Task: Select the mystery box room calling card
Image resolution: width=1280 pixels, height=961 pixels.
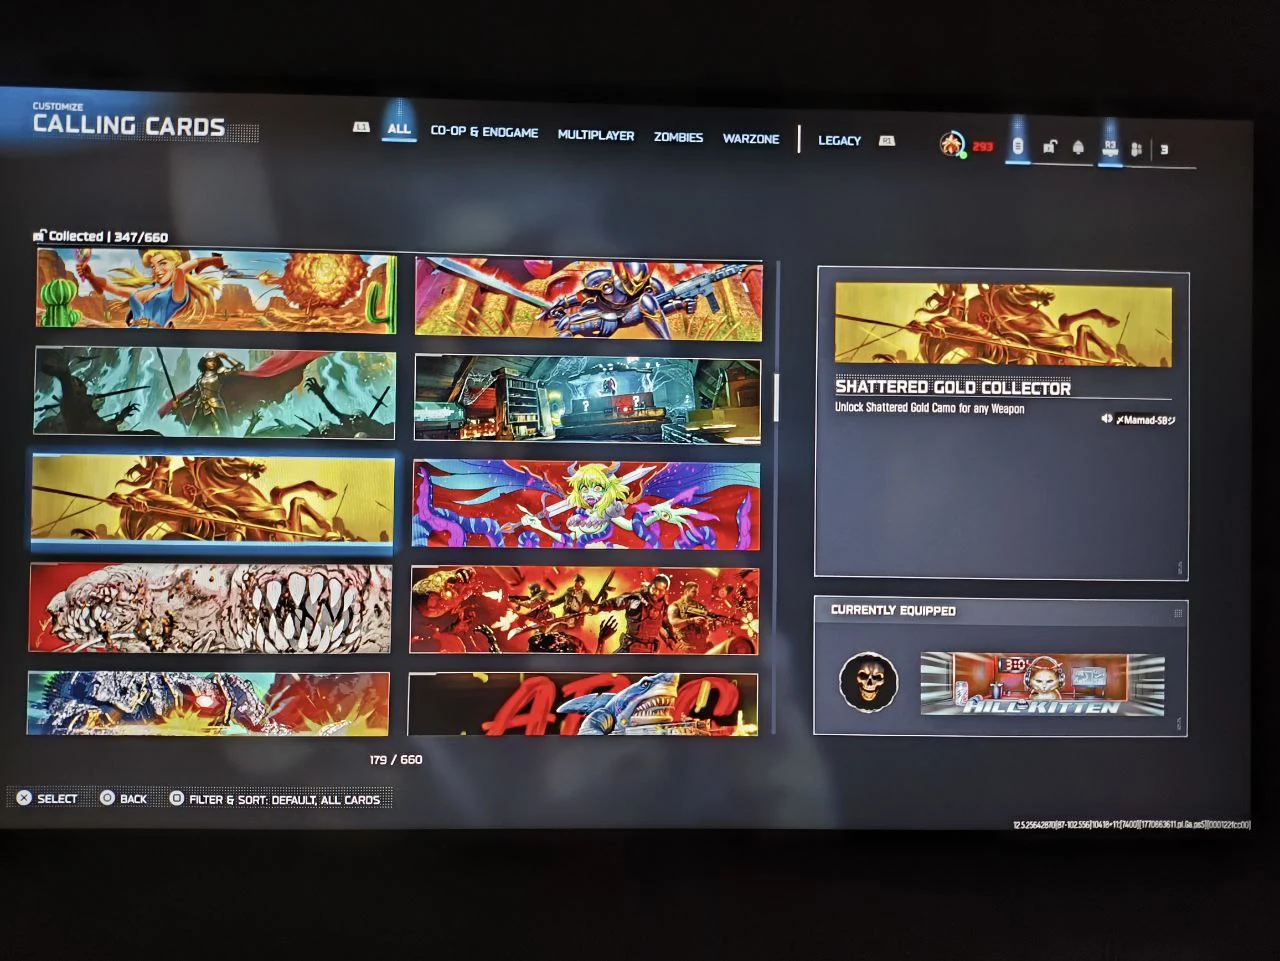Action: [587, 399]
